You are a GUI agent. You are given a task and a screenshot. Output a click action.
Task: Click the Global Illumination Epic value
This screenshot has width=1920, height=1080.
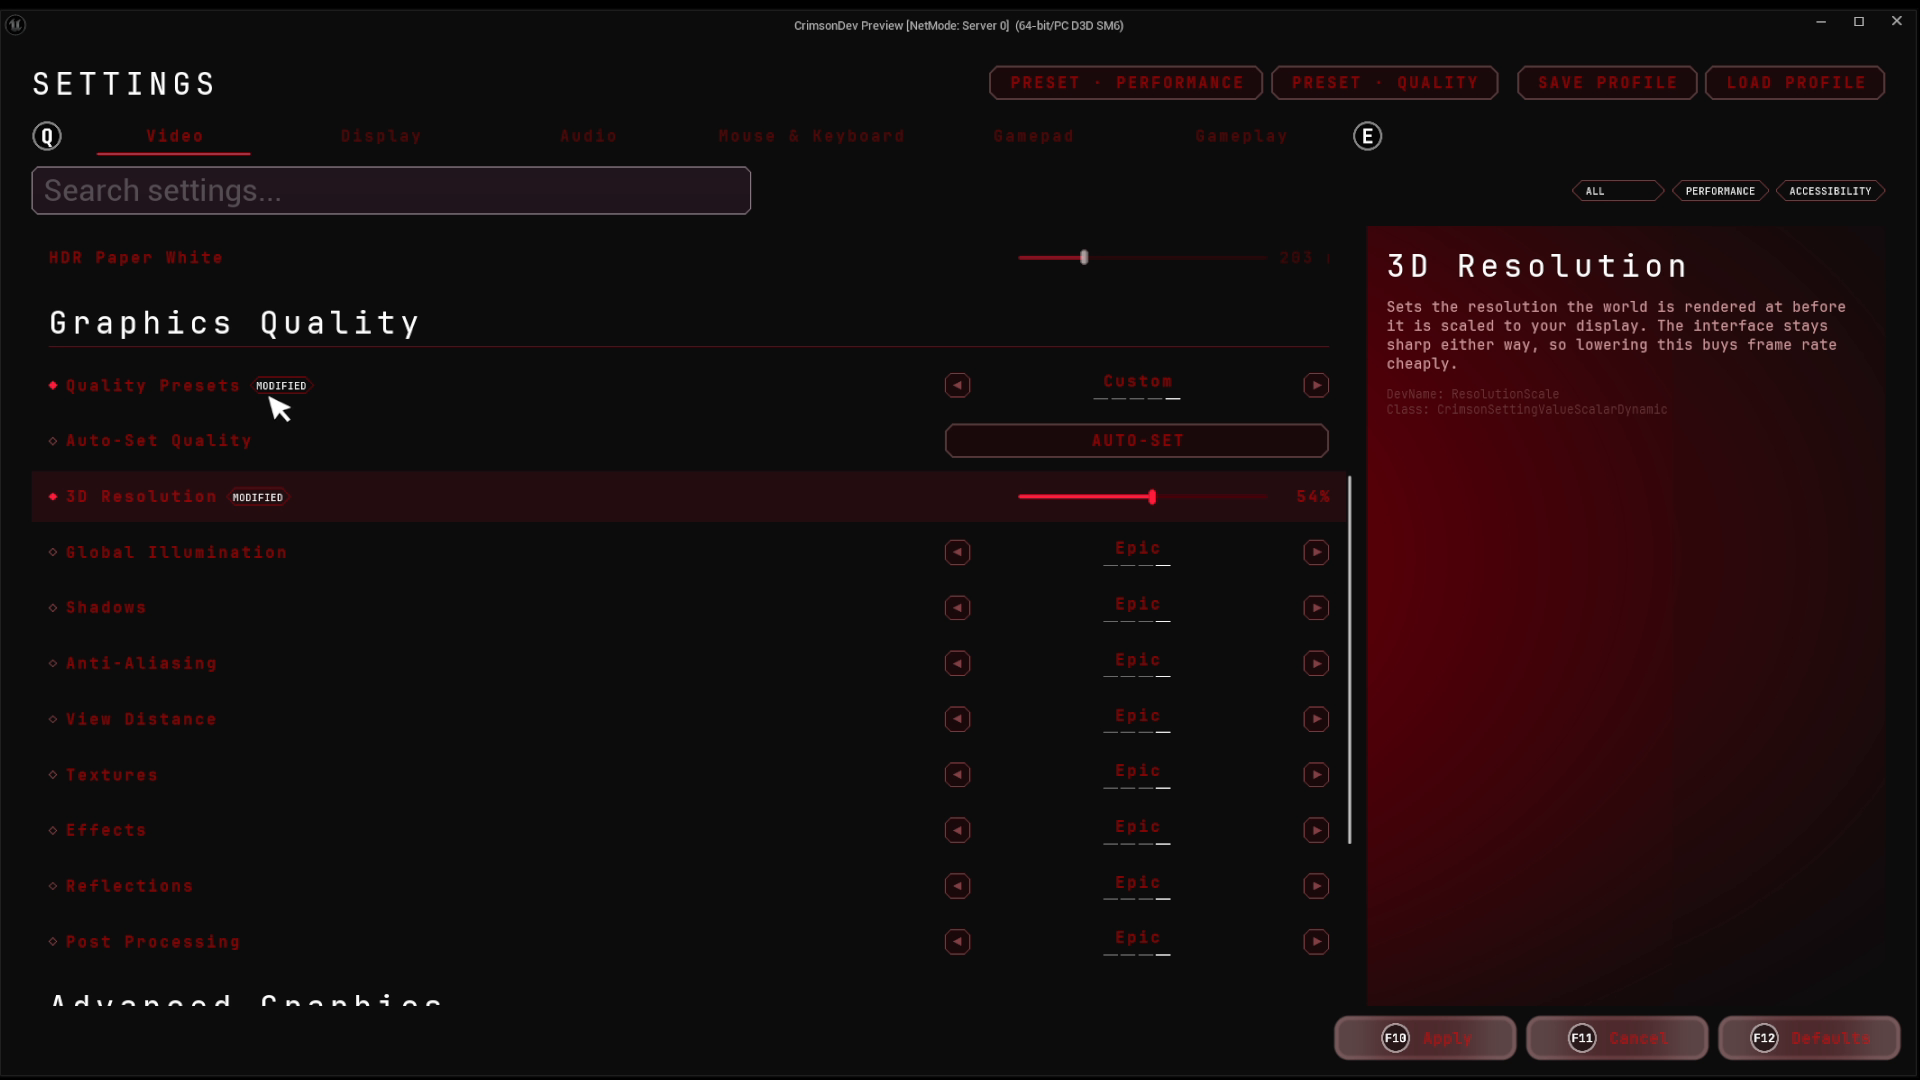click(x=1137, y=549)
